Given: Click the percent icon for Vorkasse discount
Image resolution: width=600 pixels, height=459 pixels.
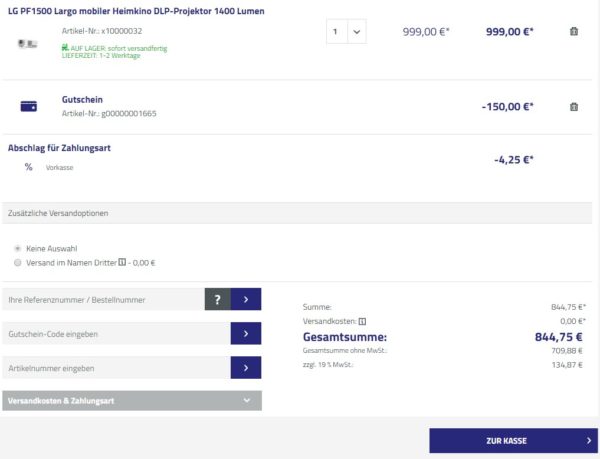Looking at the screenshot, I should 29,167.
